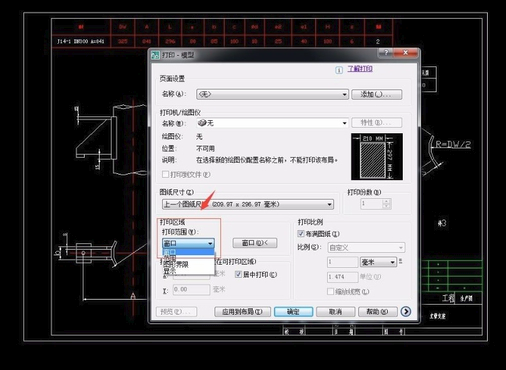Click the R=DW/2 annotation in the drawing
The width and height of the screenshot is (506, 370).
(x=453, y=144)
